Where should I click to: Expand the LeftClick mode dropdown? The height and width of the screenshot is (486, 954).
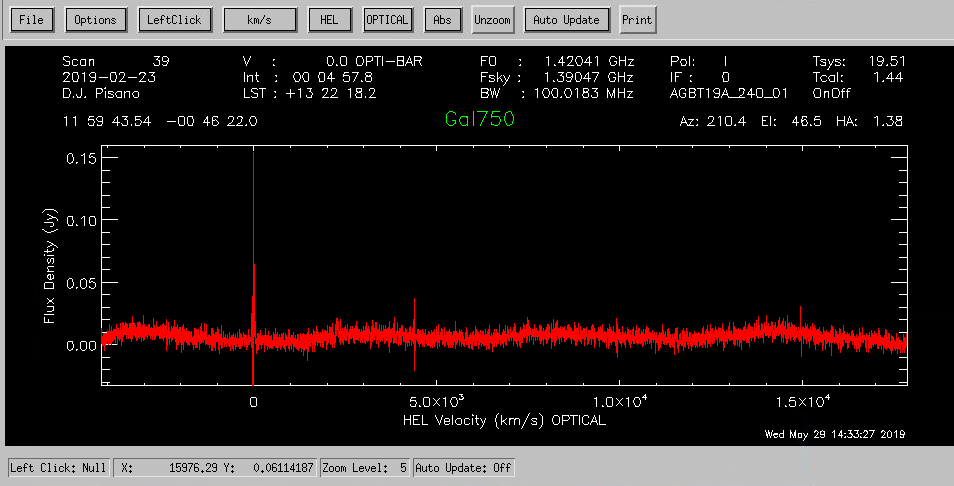(x=173, y=20)
